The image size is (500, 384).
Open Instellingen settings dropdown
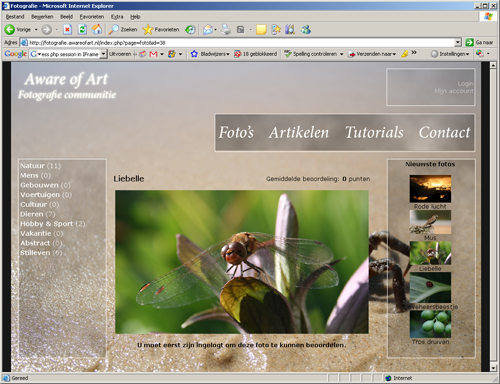[x=467, y=54]
